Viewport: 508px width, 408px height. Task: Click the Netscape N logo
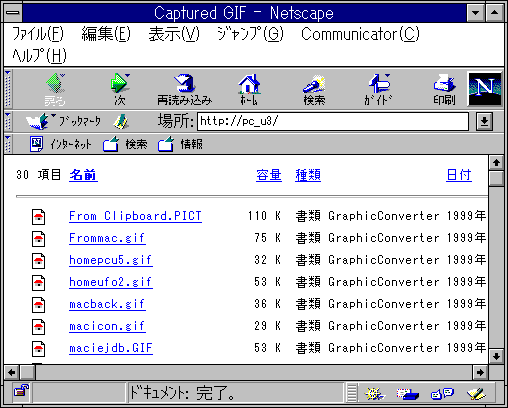pos(485,89)
